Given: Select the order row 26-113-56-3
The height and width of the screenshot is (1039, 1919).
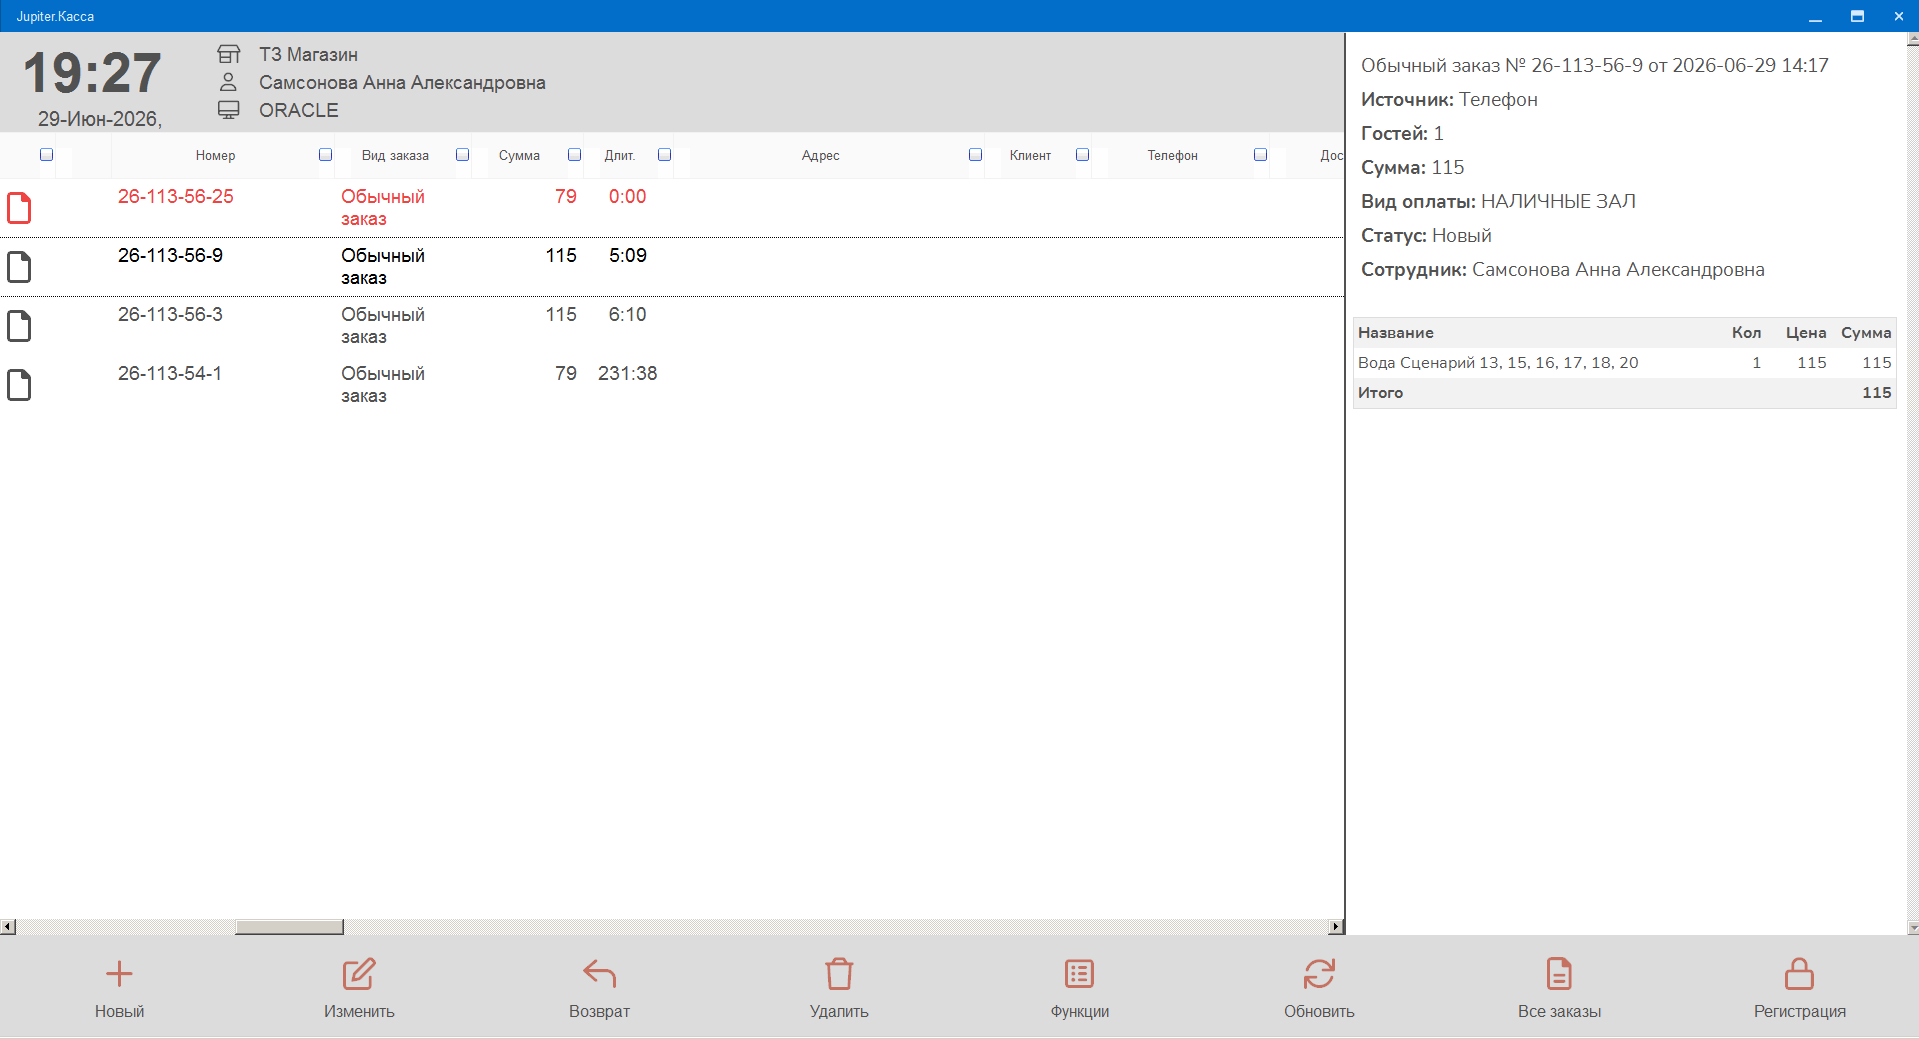Looking at the screenshot, I should pyautogui.click(x=672, y=326).
